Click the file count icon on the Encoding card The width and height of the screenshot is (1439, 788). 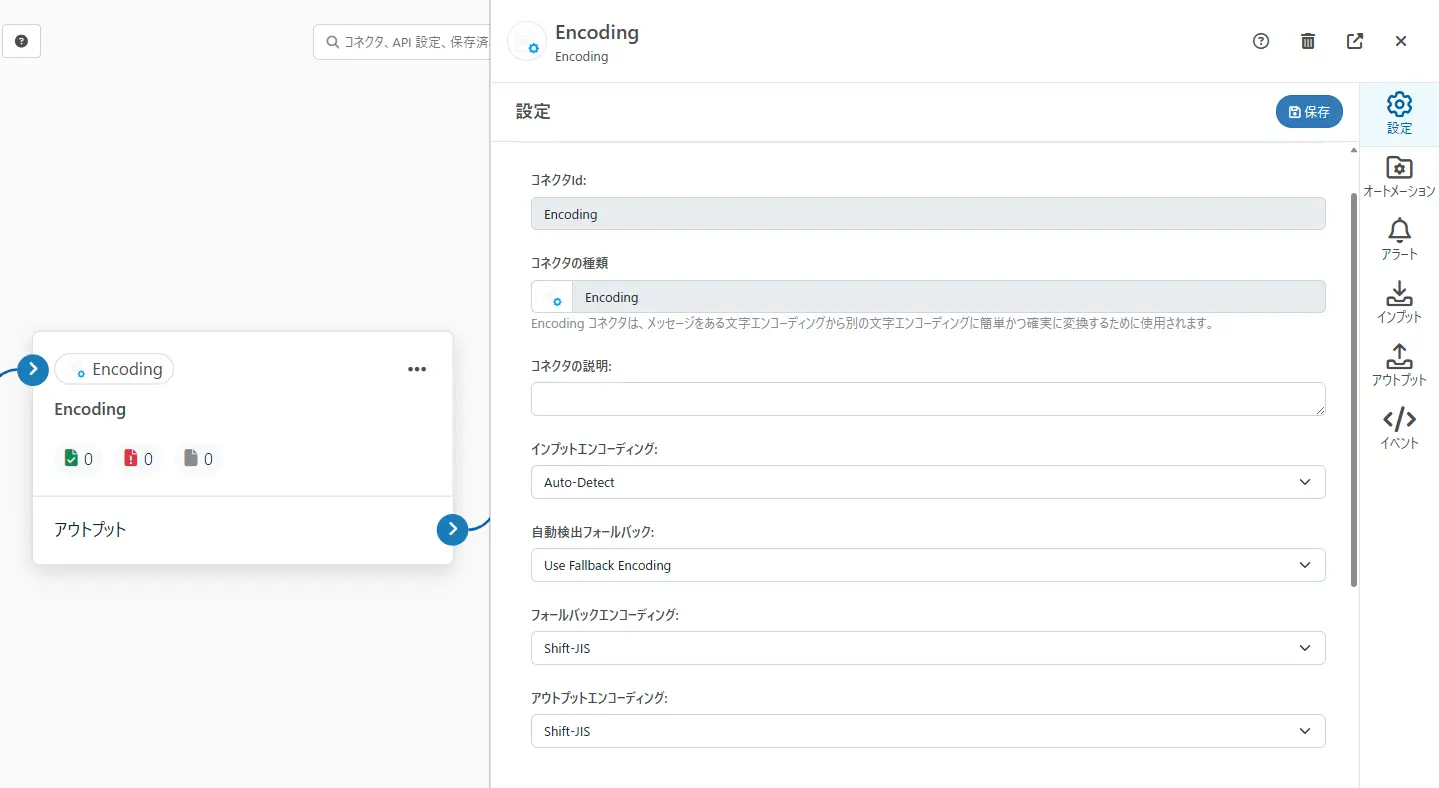click(197, 458)
